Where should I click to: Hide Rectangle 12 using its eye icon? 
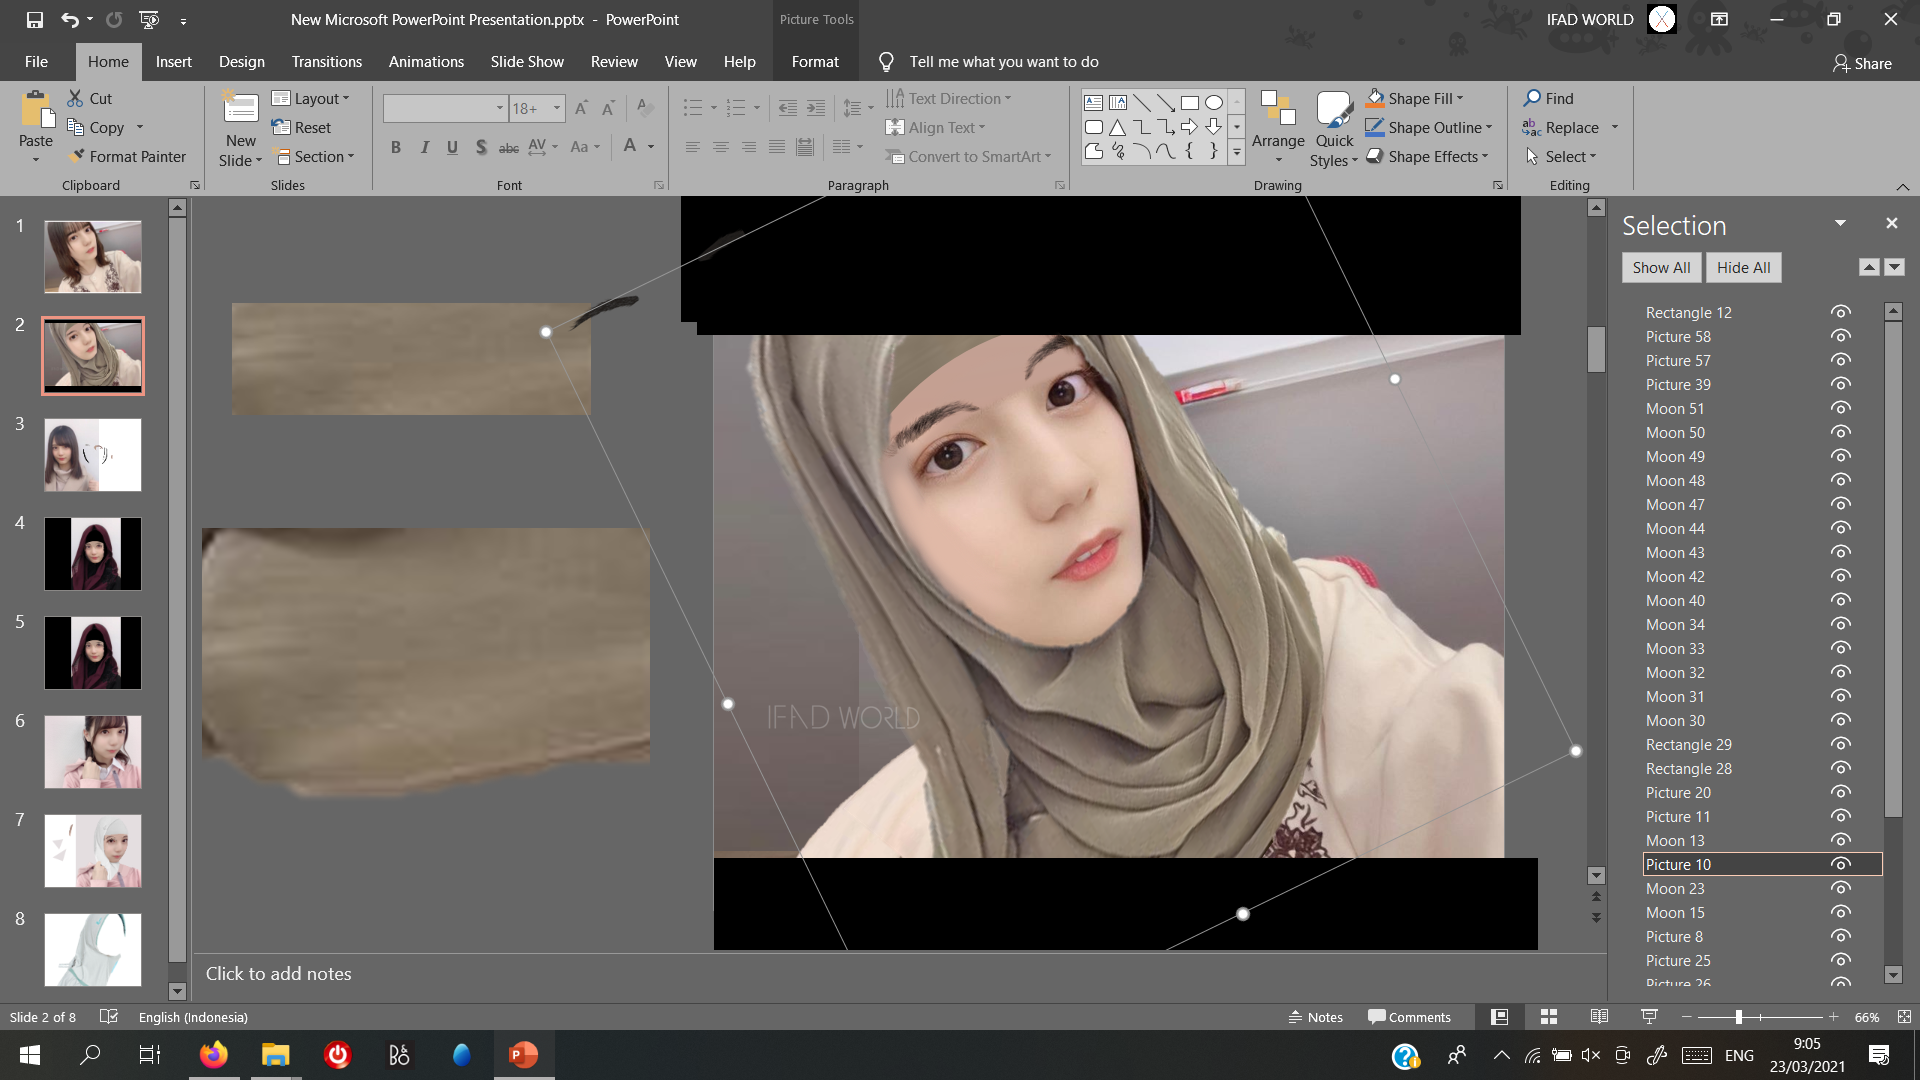point(1840,312)
